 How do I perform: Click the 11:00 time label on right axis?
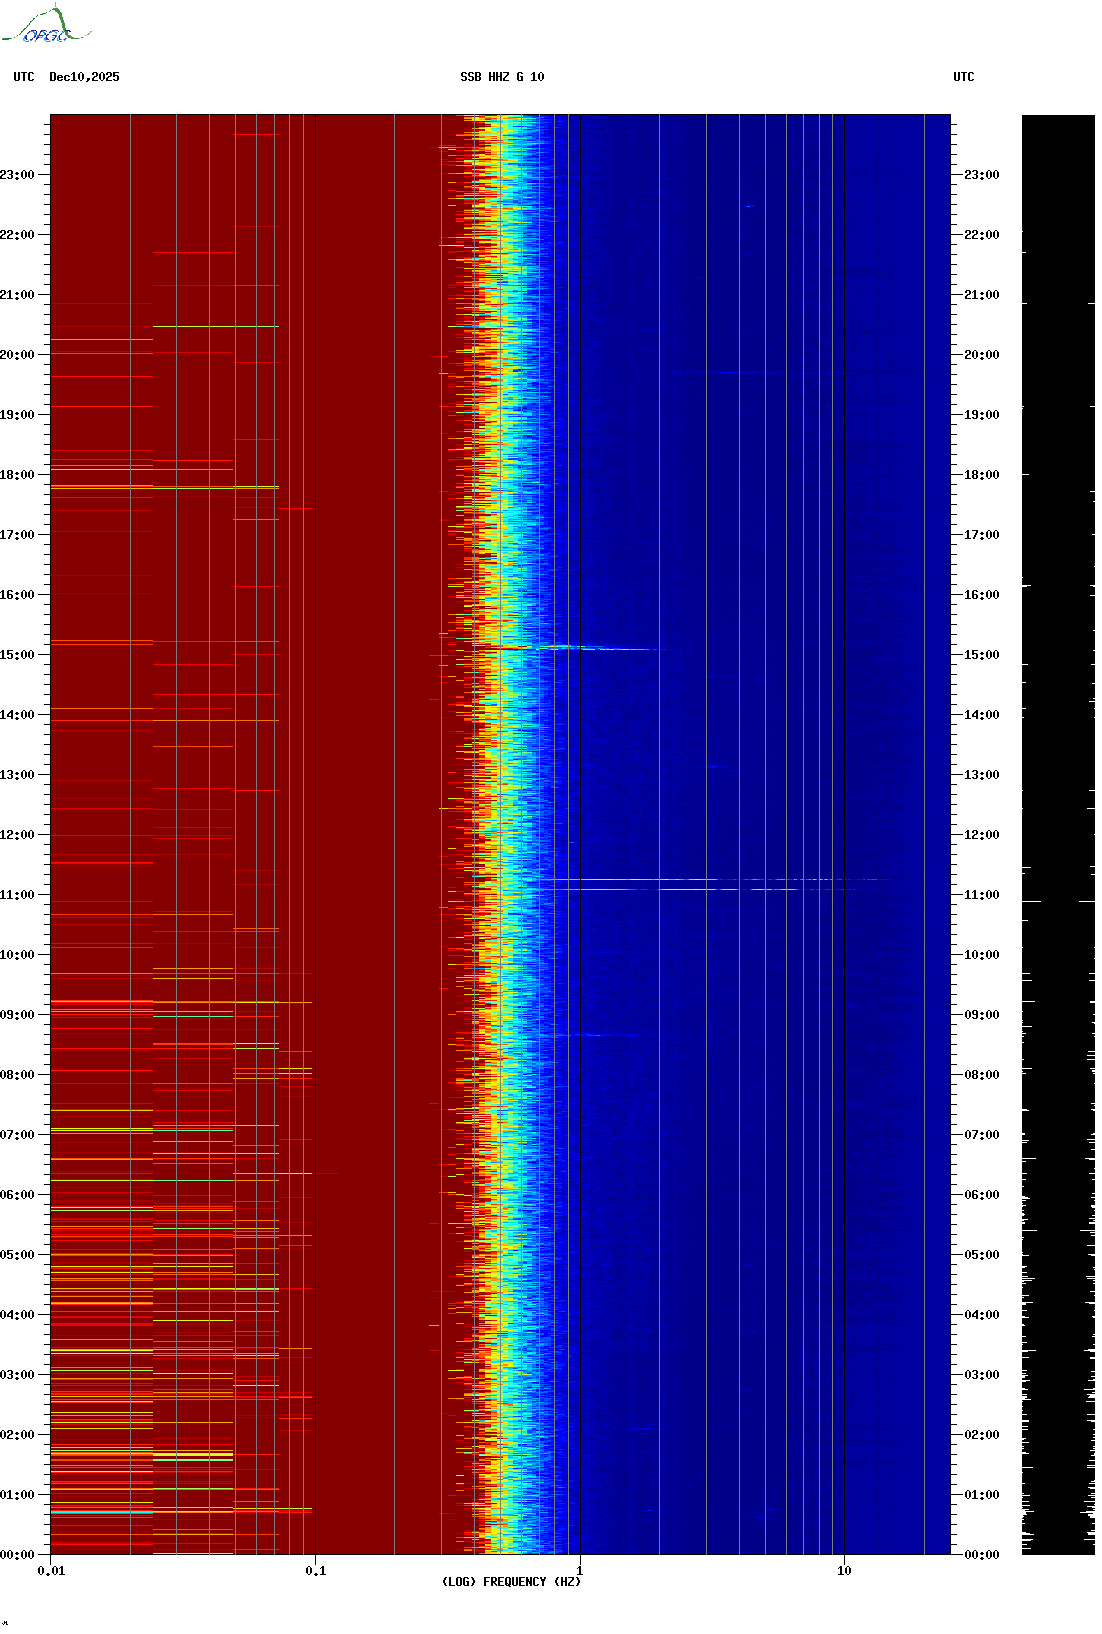(x=981, y=895)
